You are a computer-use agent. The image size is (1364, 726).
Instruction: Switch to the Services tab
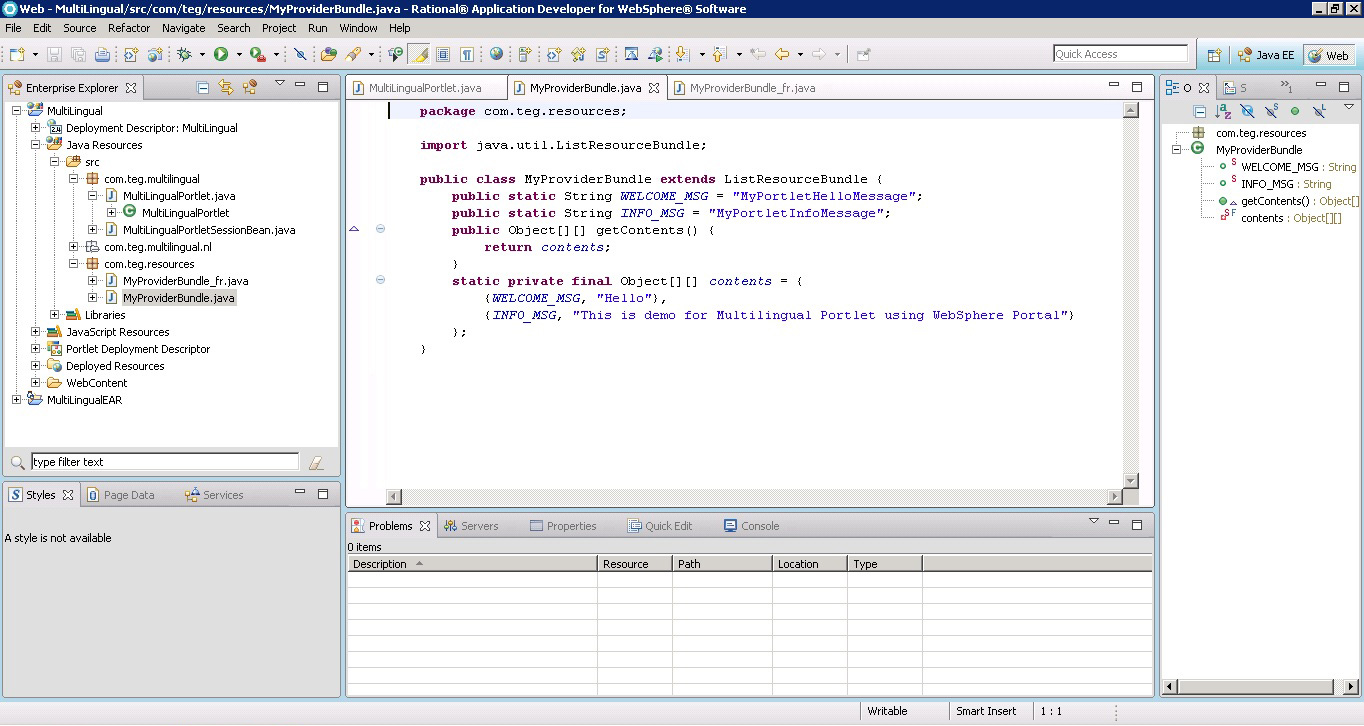tap(214, 495)
